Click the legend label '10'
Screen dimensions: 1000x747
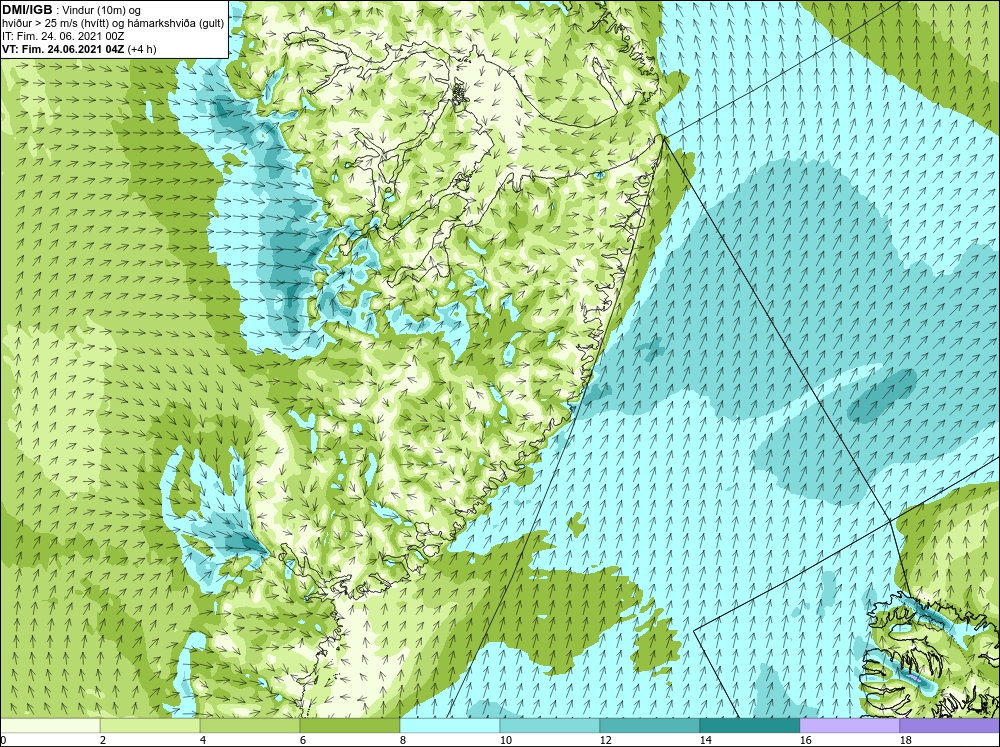(x=505, y=740)
